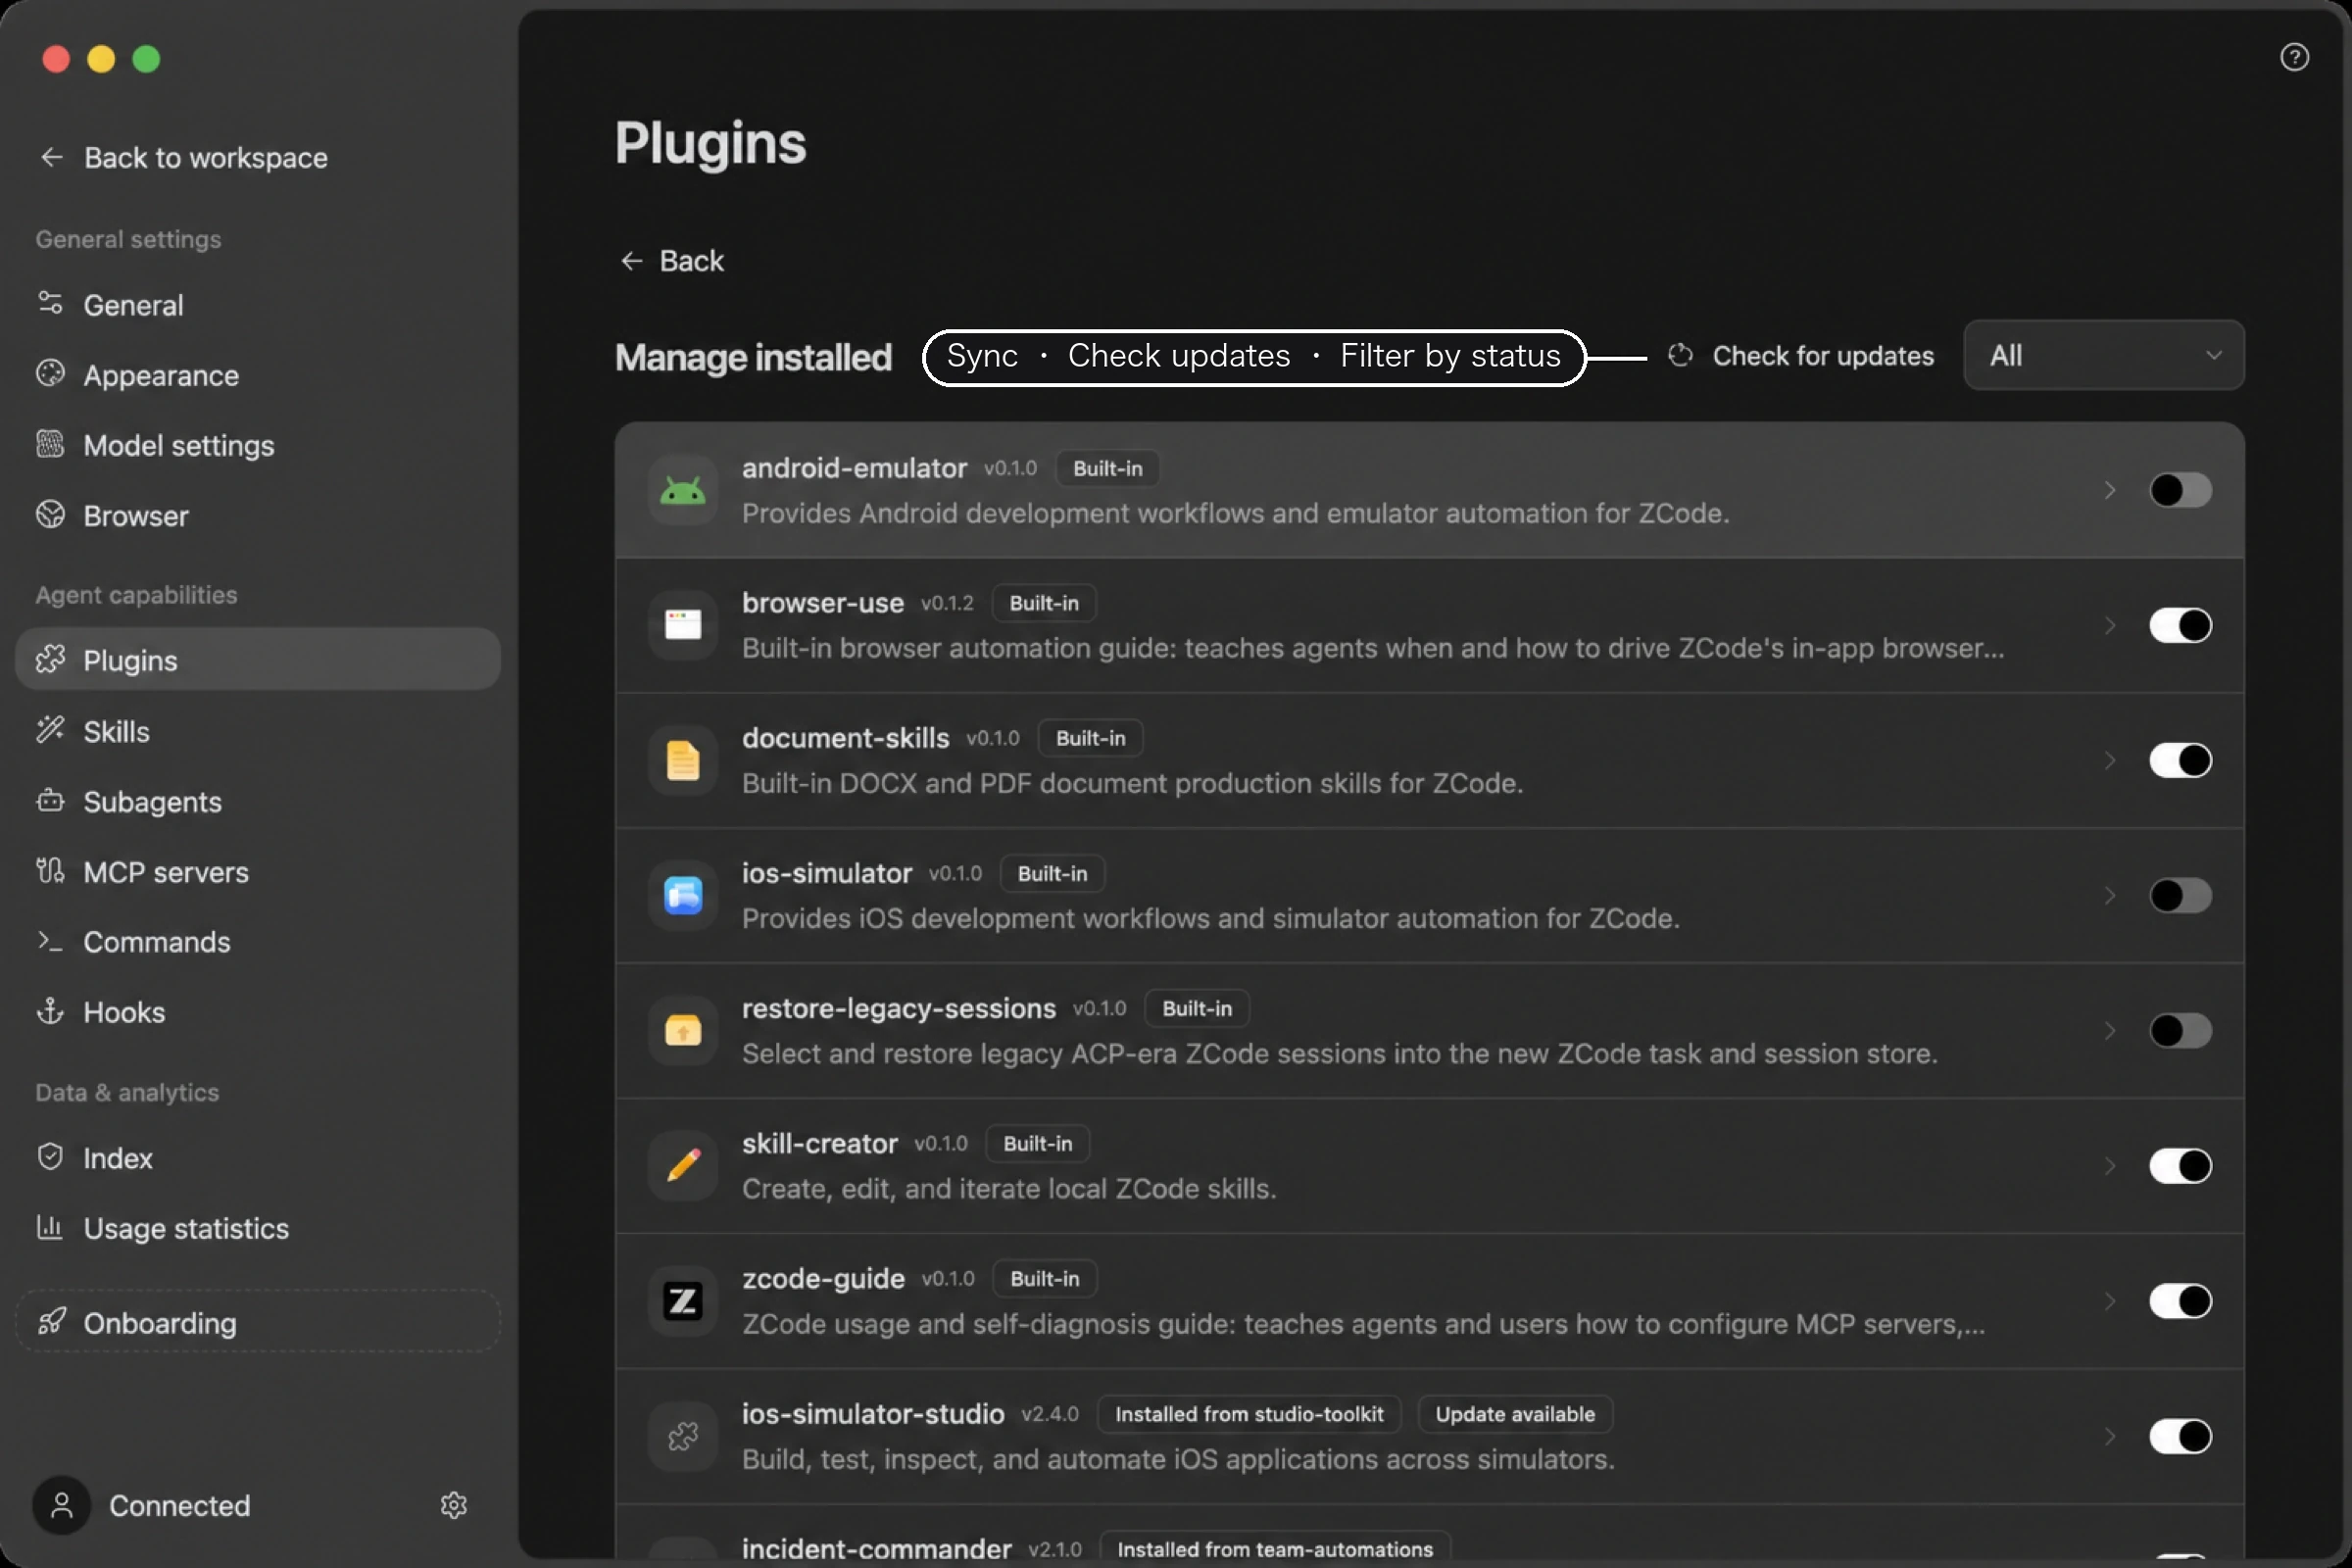Open Usage statistics page

point(258,1228)
